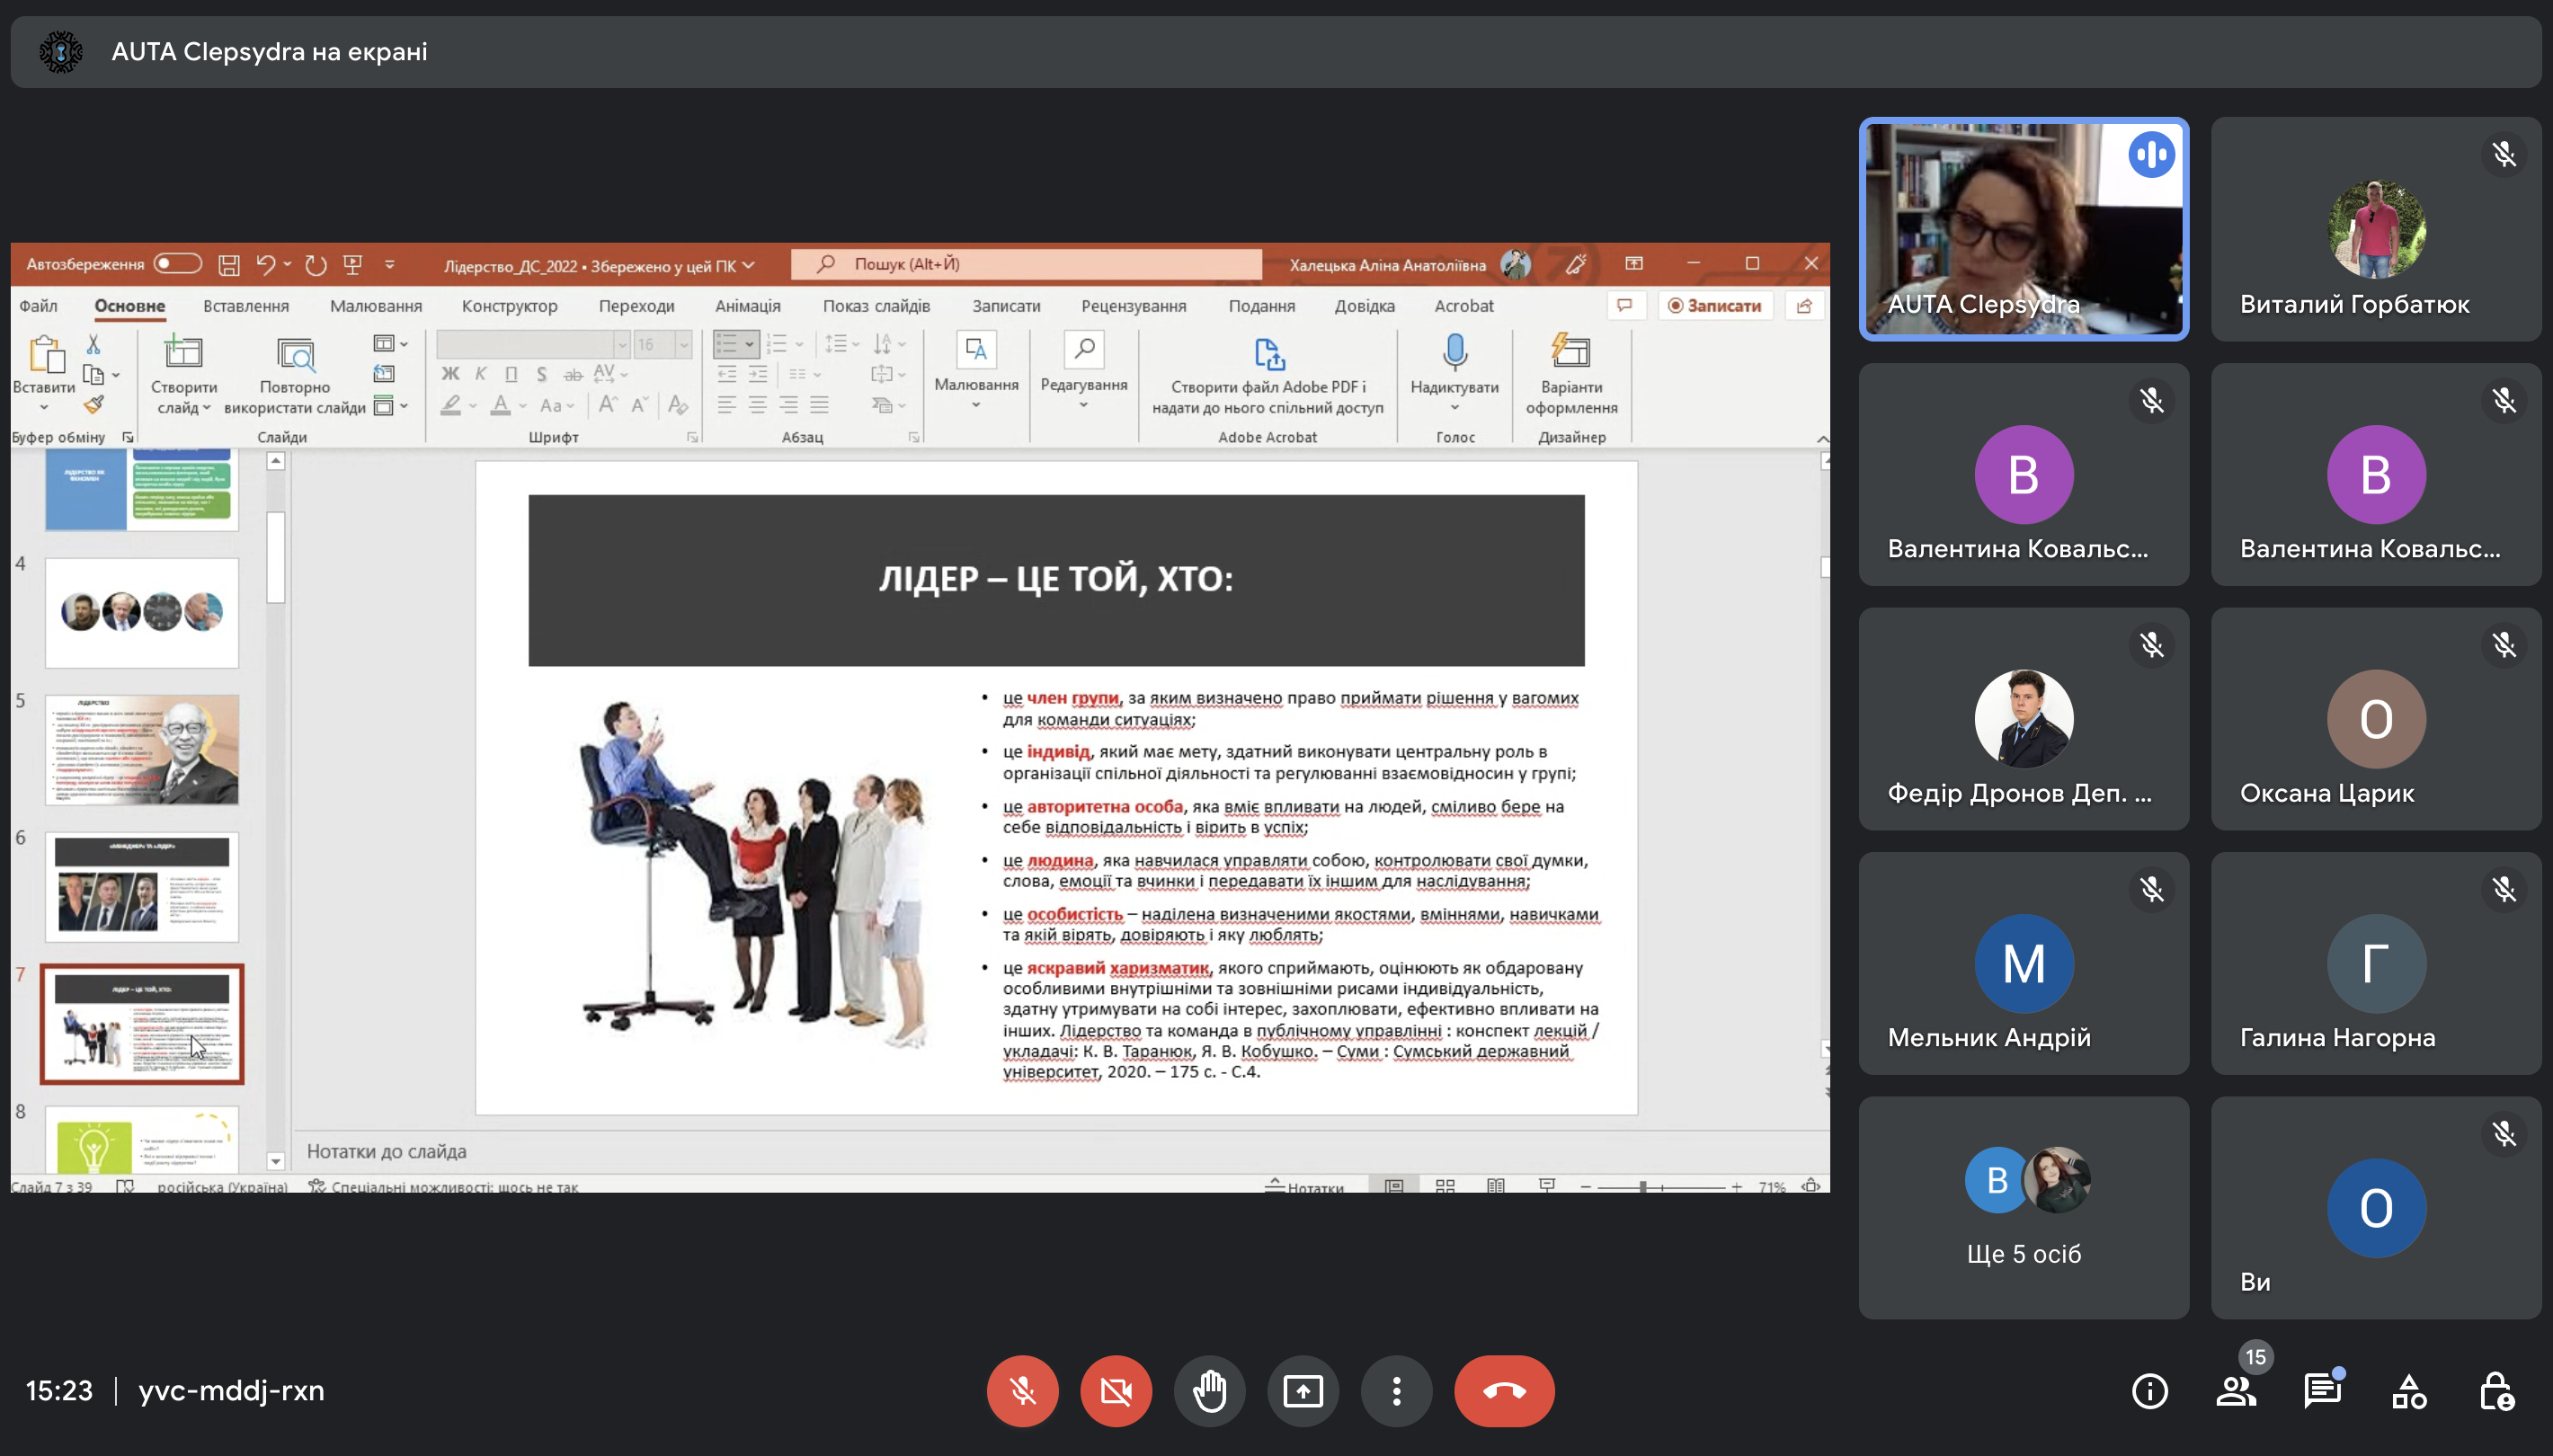Show the participants list

point(2235,1391)
